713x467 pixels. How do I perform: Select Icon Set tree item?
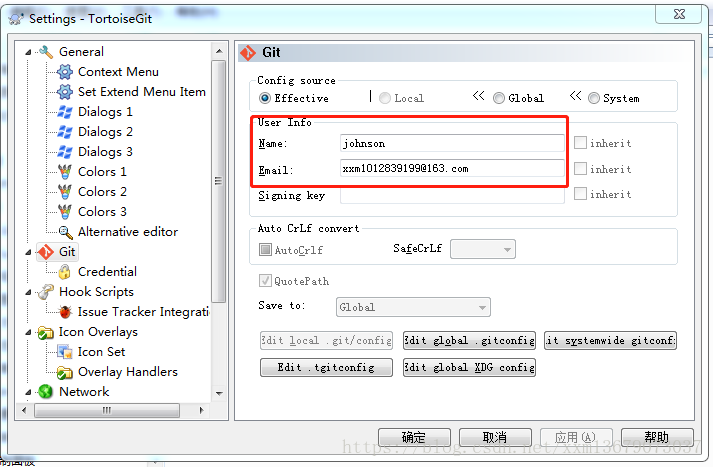(x=101, y=352)
